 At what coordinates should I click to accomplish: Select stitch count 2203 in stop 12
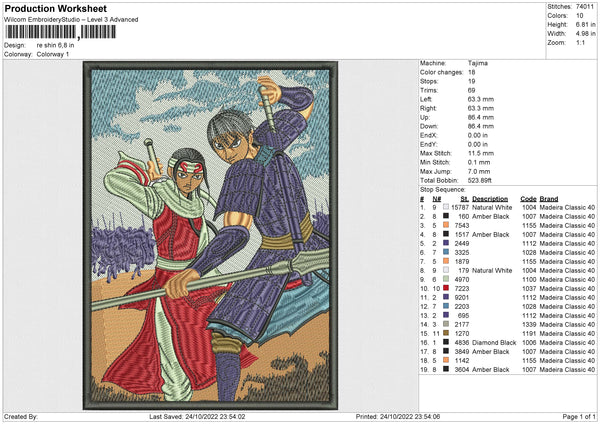pos(462,307)
